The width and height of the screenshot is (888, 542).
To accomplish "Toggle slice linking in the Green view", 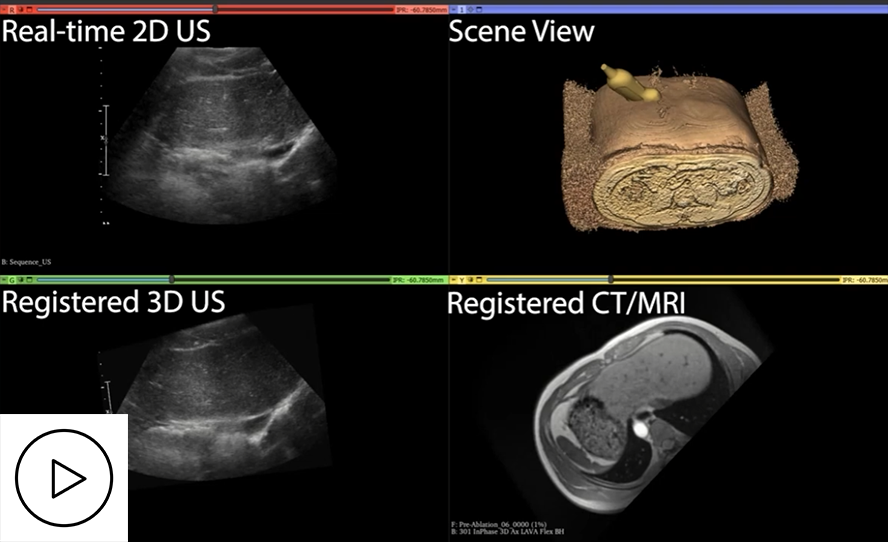I will tap(21, 280).
